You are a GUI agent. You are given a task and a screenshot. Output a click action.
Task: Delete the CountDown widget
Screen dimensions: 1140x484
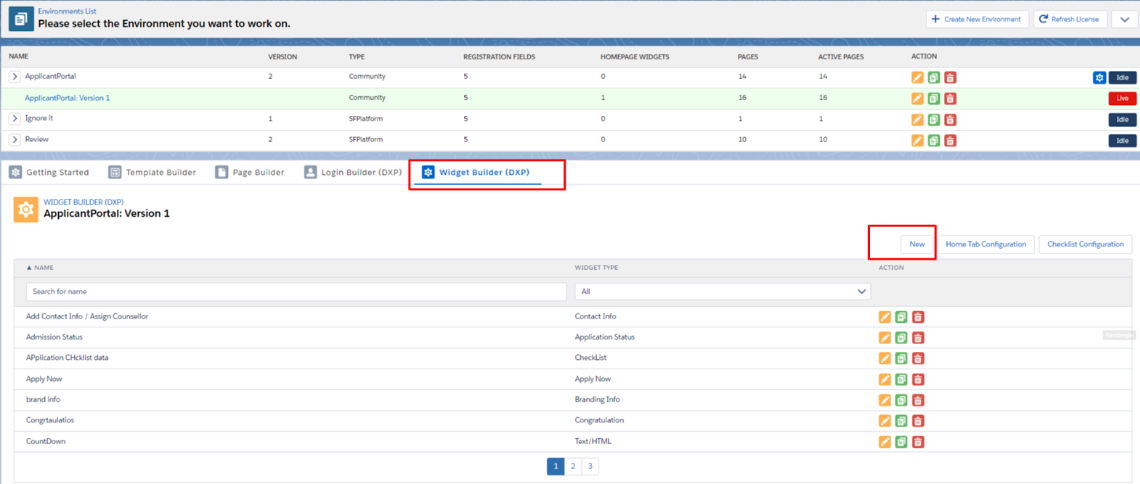pos(918,442)
